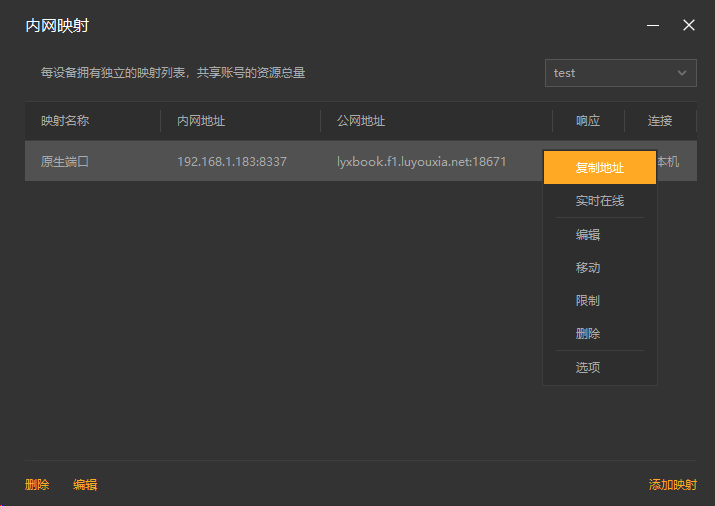This screenshot has height=506, width=715.
Task: Open 选项 from context menu
Action: tap(588, 367)
